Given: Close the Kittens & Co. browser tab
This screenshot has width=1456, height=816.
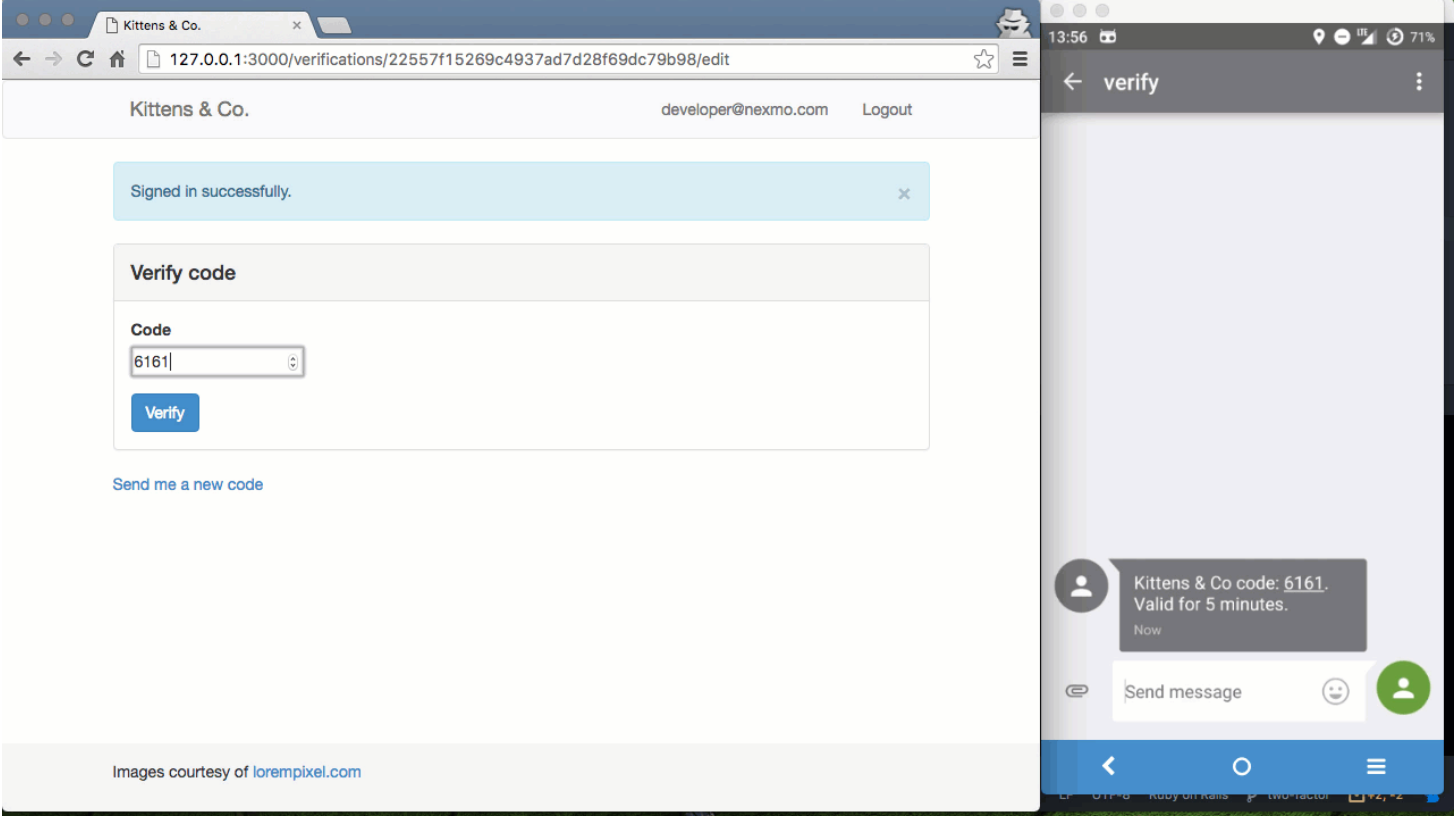Looking at the screenshot, I should click(x=297, y=25).
